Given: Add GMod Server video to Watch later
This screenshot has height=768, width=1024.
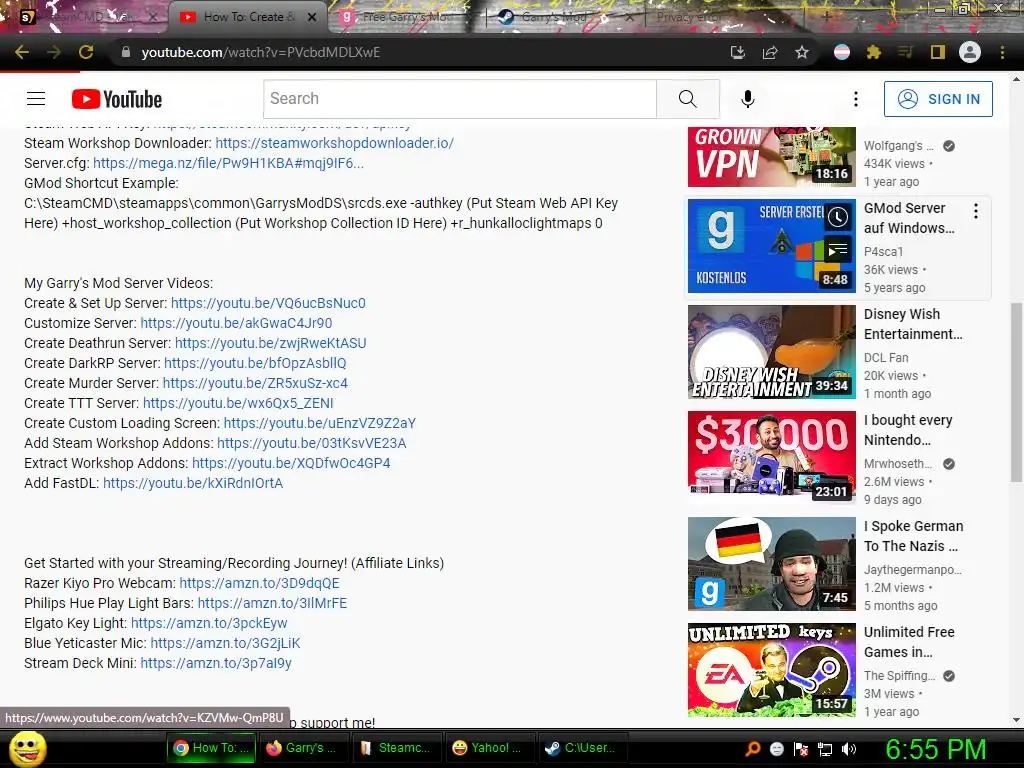Looking at the screenshot, I should pyautogui.click(x=838, y=217).
